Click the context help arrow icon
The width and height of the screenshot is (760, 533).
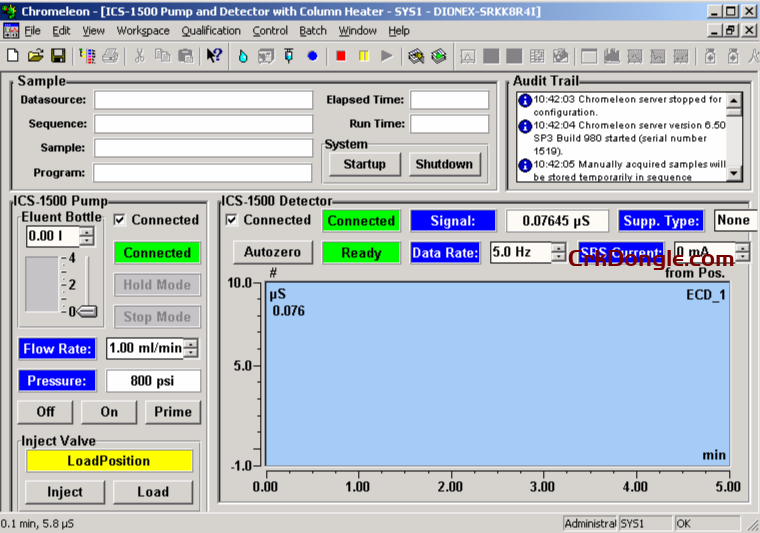[x=214, y=56]
